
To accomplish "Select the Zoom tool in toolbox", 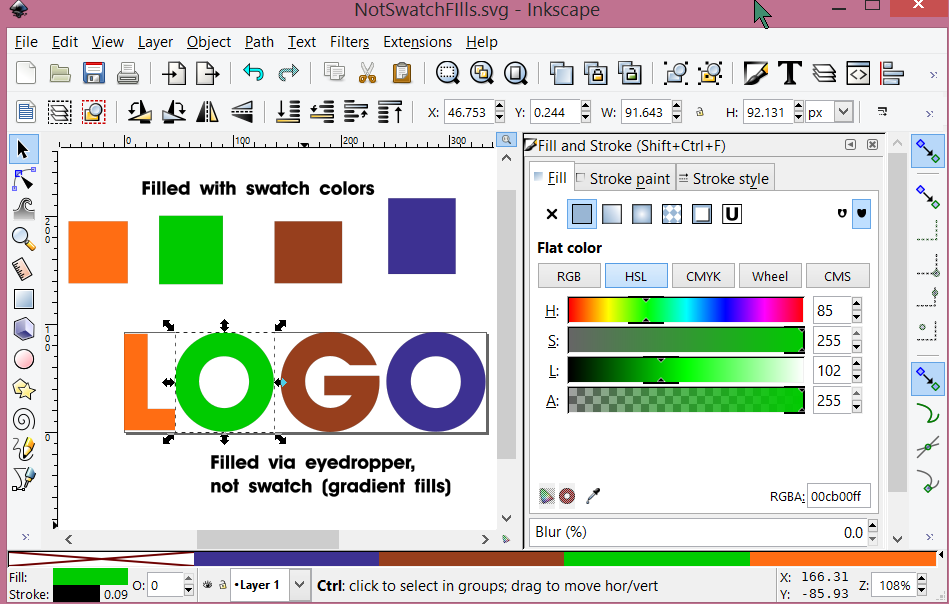I will click(x=23, y=238).
